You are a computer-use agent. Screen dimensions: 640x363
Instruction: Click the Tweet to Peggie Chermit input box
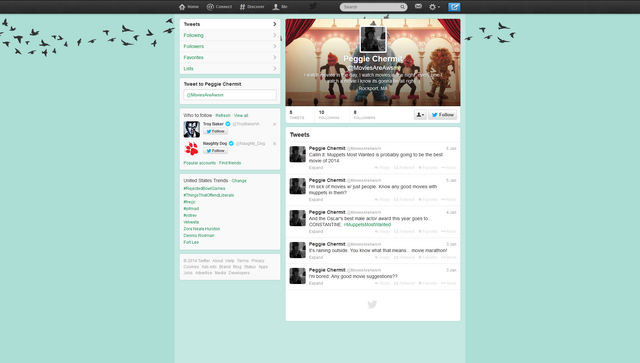230,95
